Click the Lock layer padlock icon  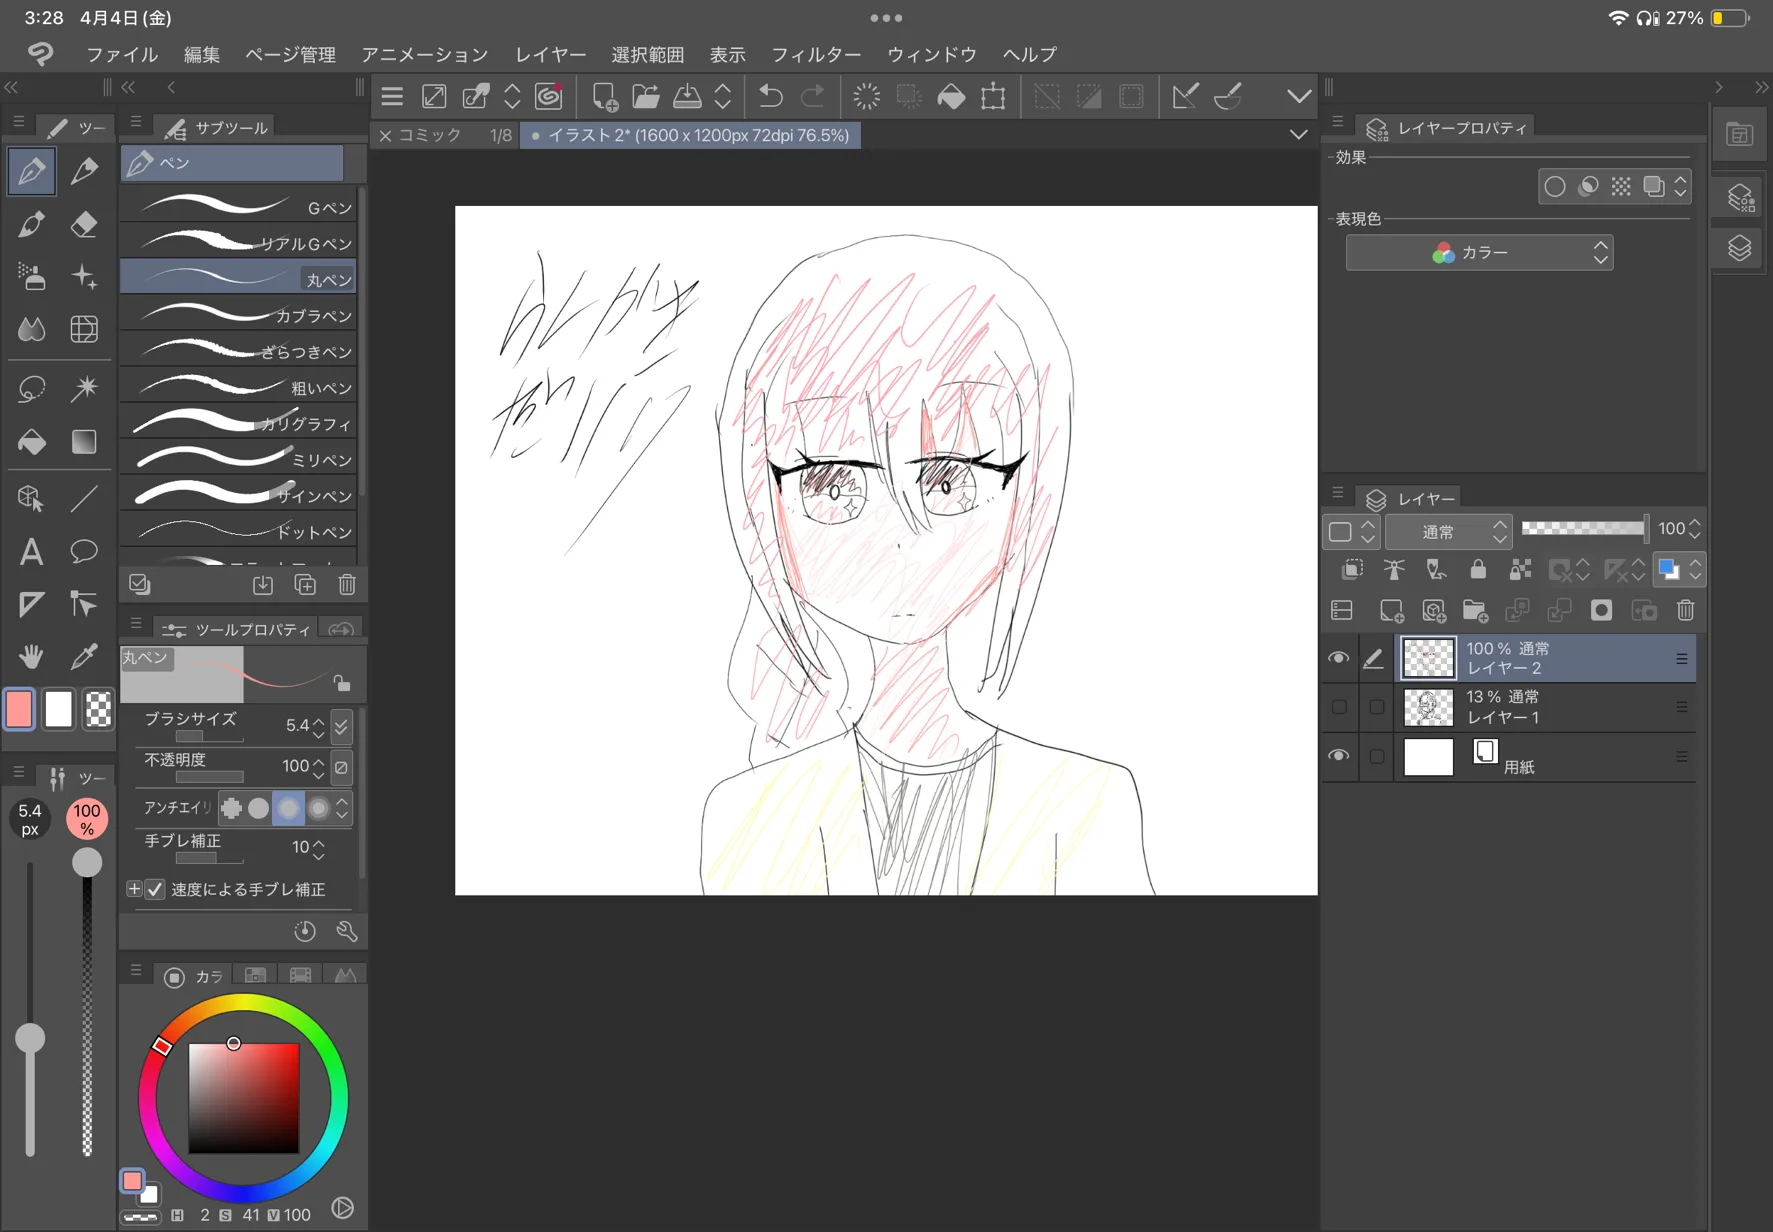[1478, 570]
